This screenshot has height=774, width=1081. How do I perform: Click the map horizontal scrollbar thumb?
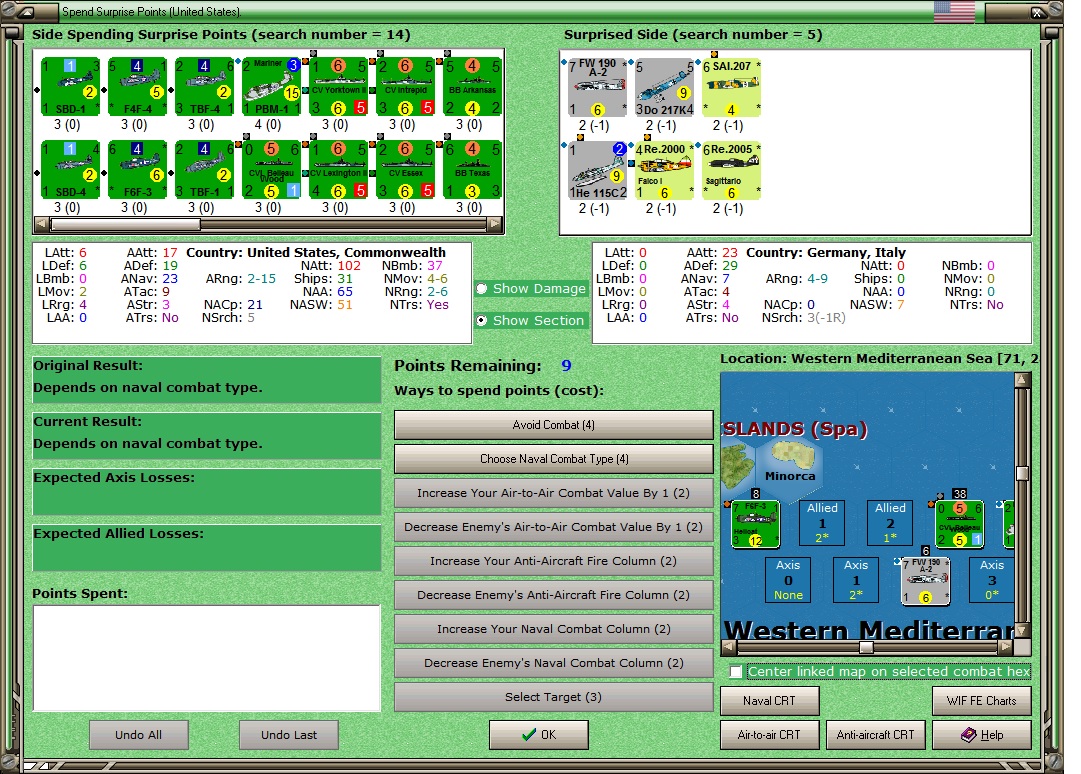pos(867,647)
